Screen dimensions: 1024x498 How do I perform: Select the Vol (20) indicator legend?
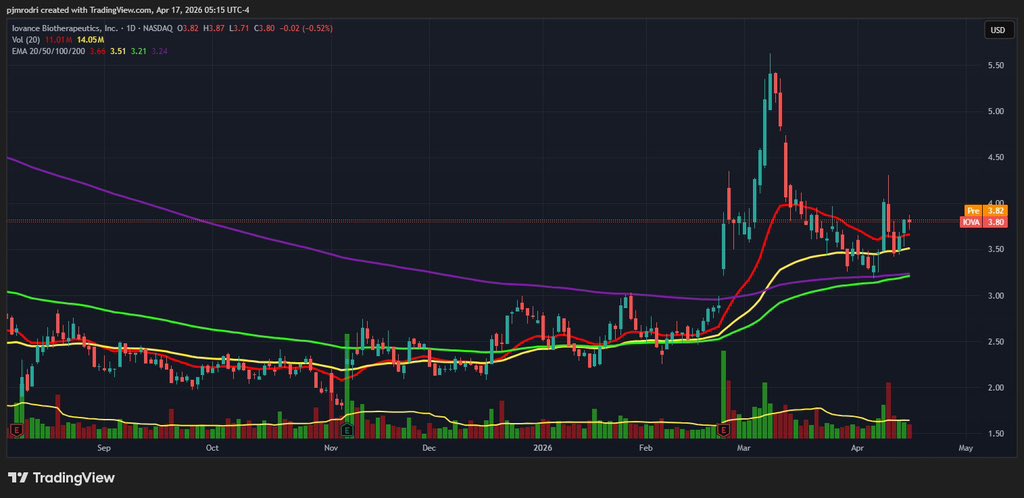(26, 40)
